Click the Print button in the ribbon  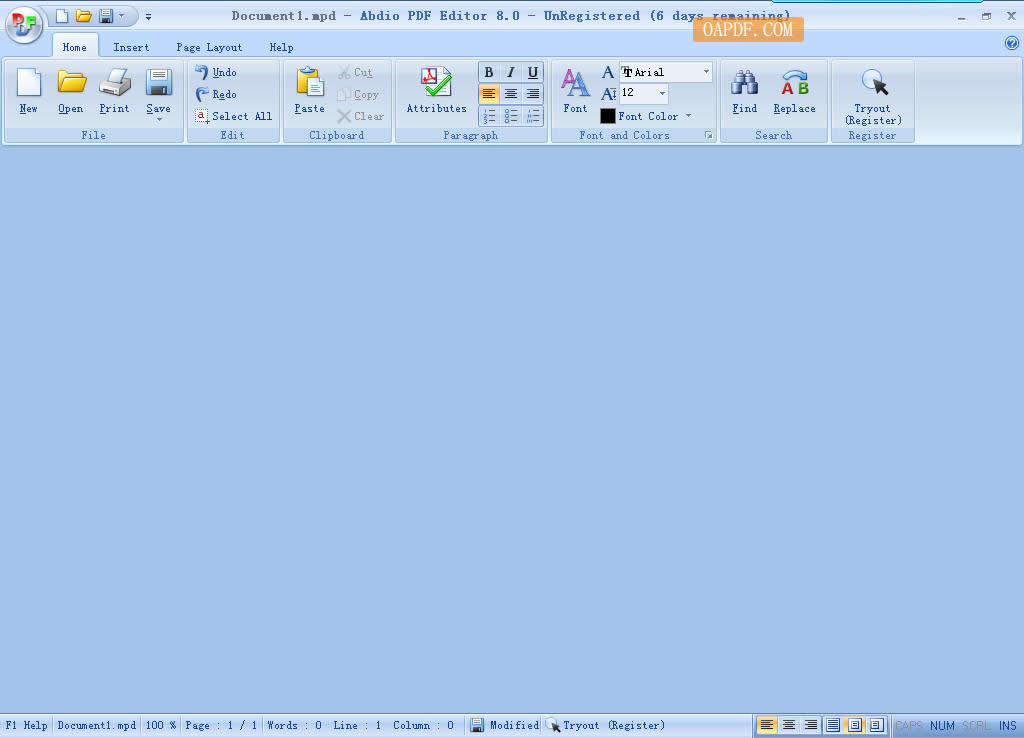[114, 91]
